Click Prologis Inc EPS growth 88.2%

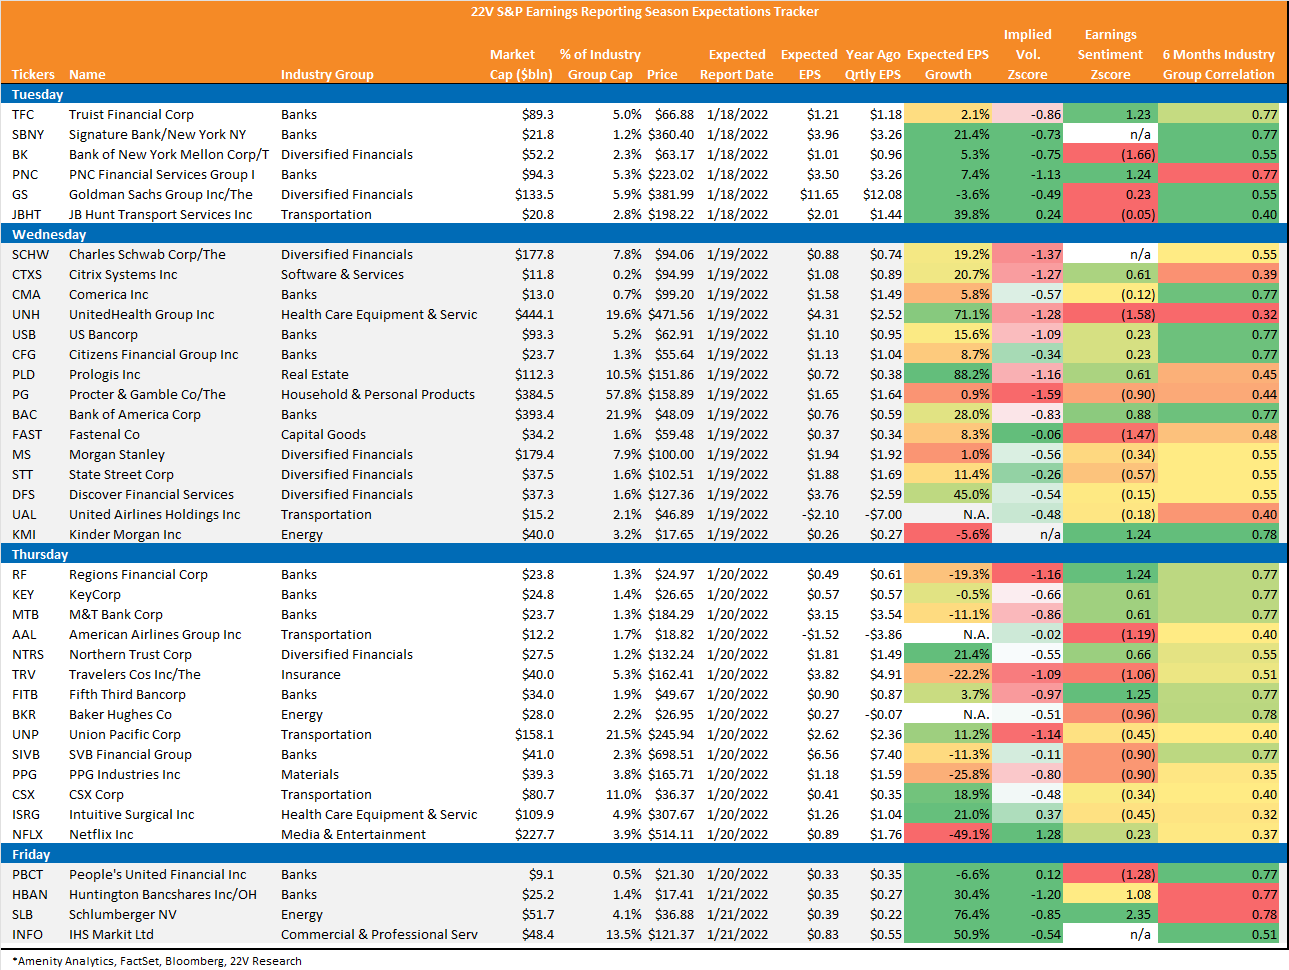pos(947,374)
